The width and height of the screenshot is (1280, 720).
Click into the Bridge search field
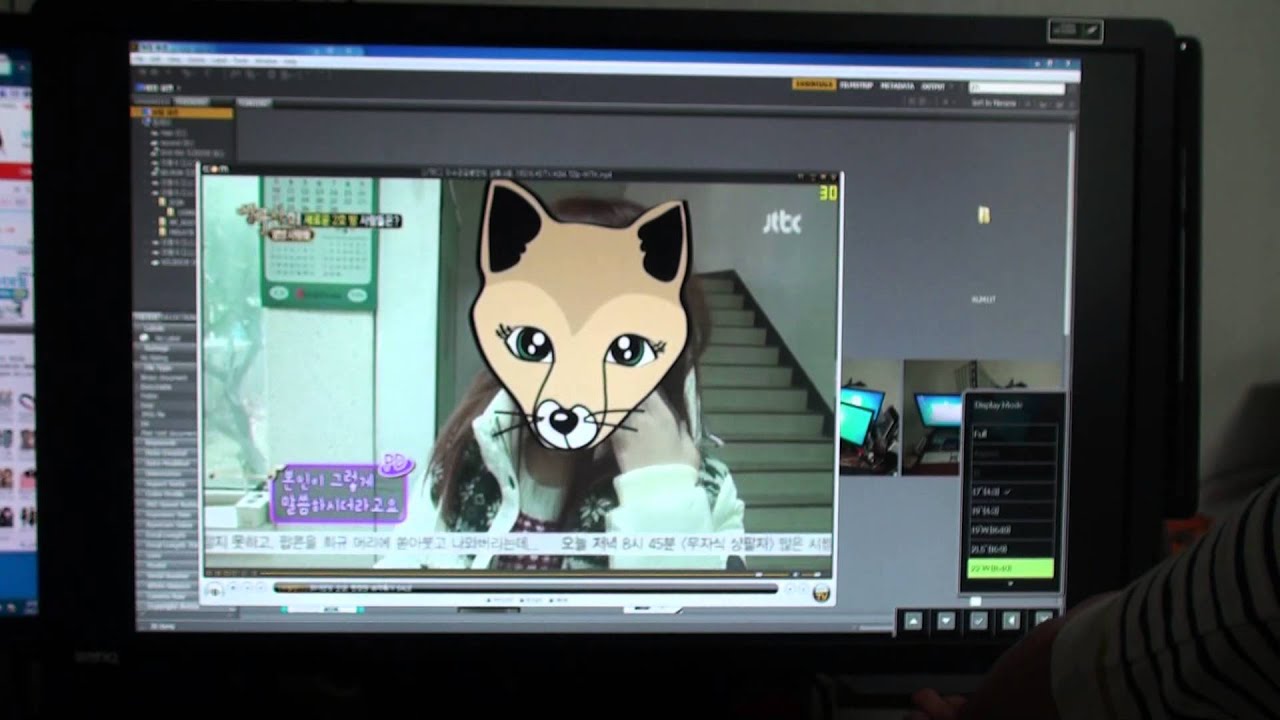click(x=1015, y=89)
